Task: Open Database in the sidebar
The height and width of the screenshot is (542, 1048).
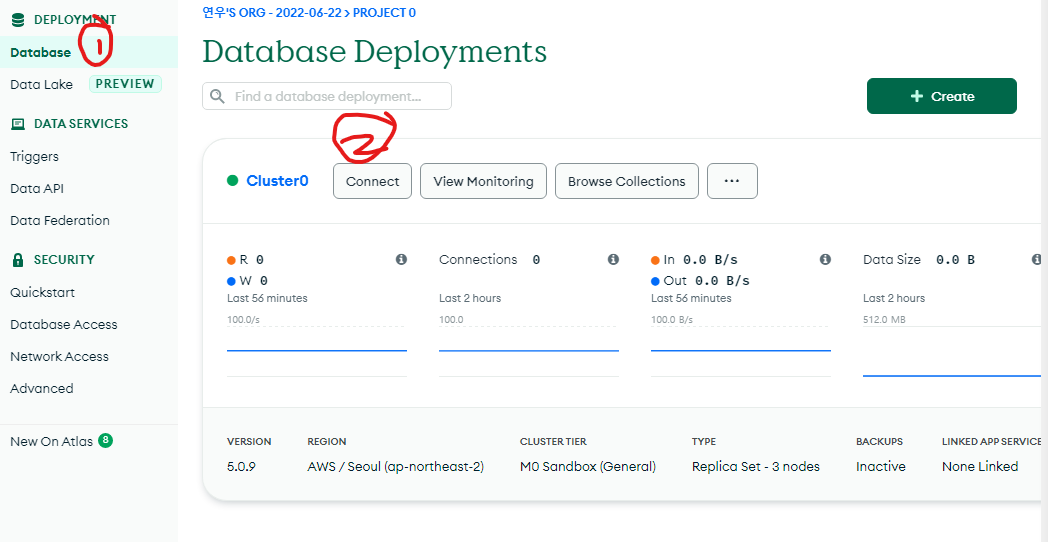Action: tap(41, 52)
